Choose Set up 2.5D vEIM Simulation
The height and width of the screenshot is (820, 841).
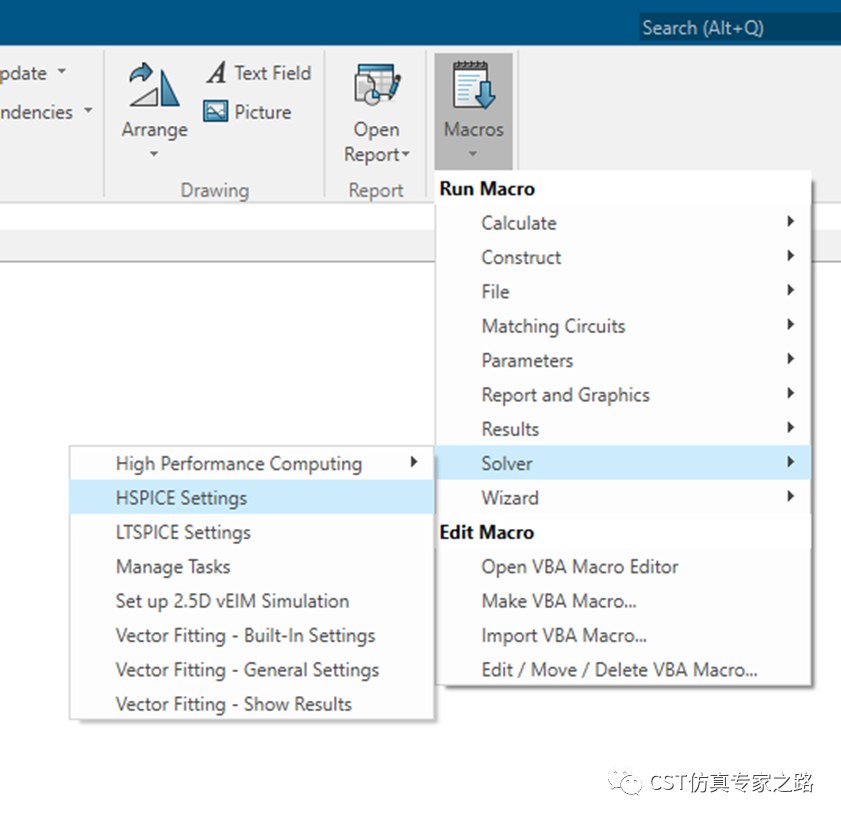[x=252, y=601]
